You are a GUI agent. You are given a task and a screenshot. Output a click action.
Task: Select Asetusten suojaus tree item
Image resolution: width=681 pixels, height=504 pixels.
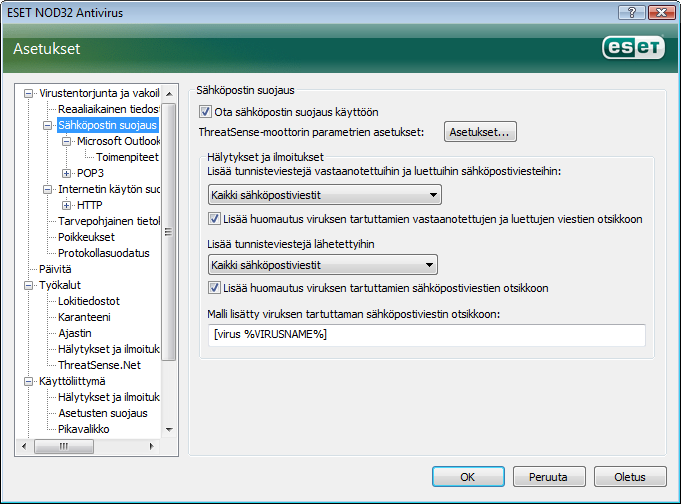(103, 413)
